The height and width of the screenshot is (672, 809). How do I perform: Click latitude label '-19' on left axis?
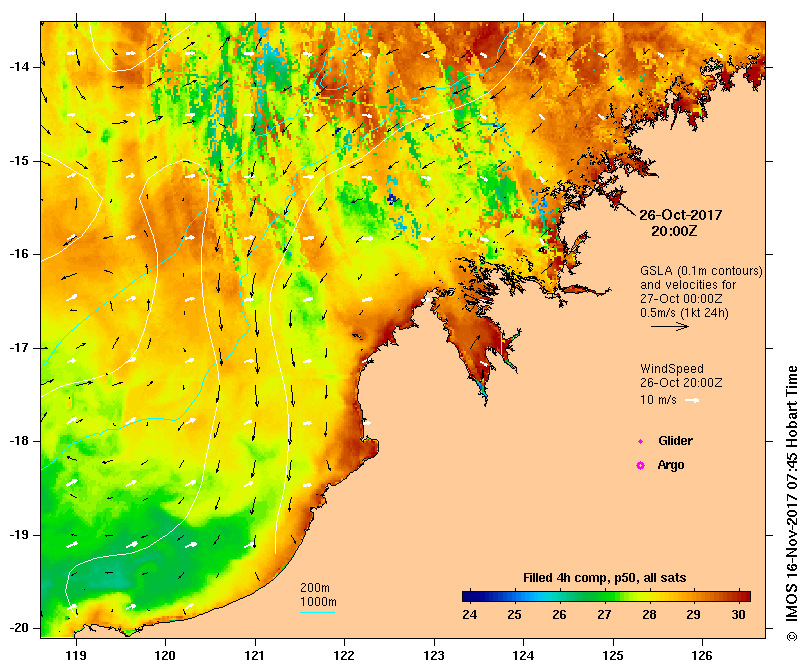coord(20,535)
